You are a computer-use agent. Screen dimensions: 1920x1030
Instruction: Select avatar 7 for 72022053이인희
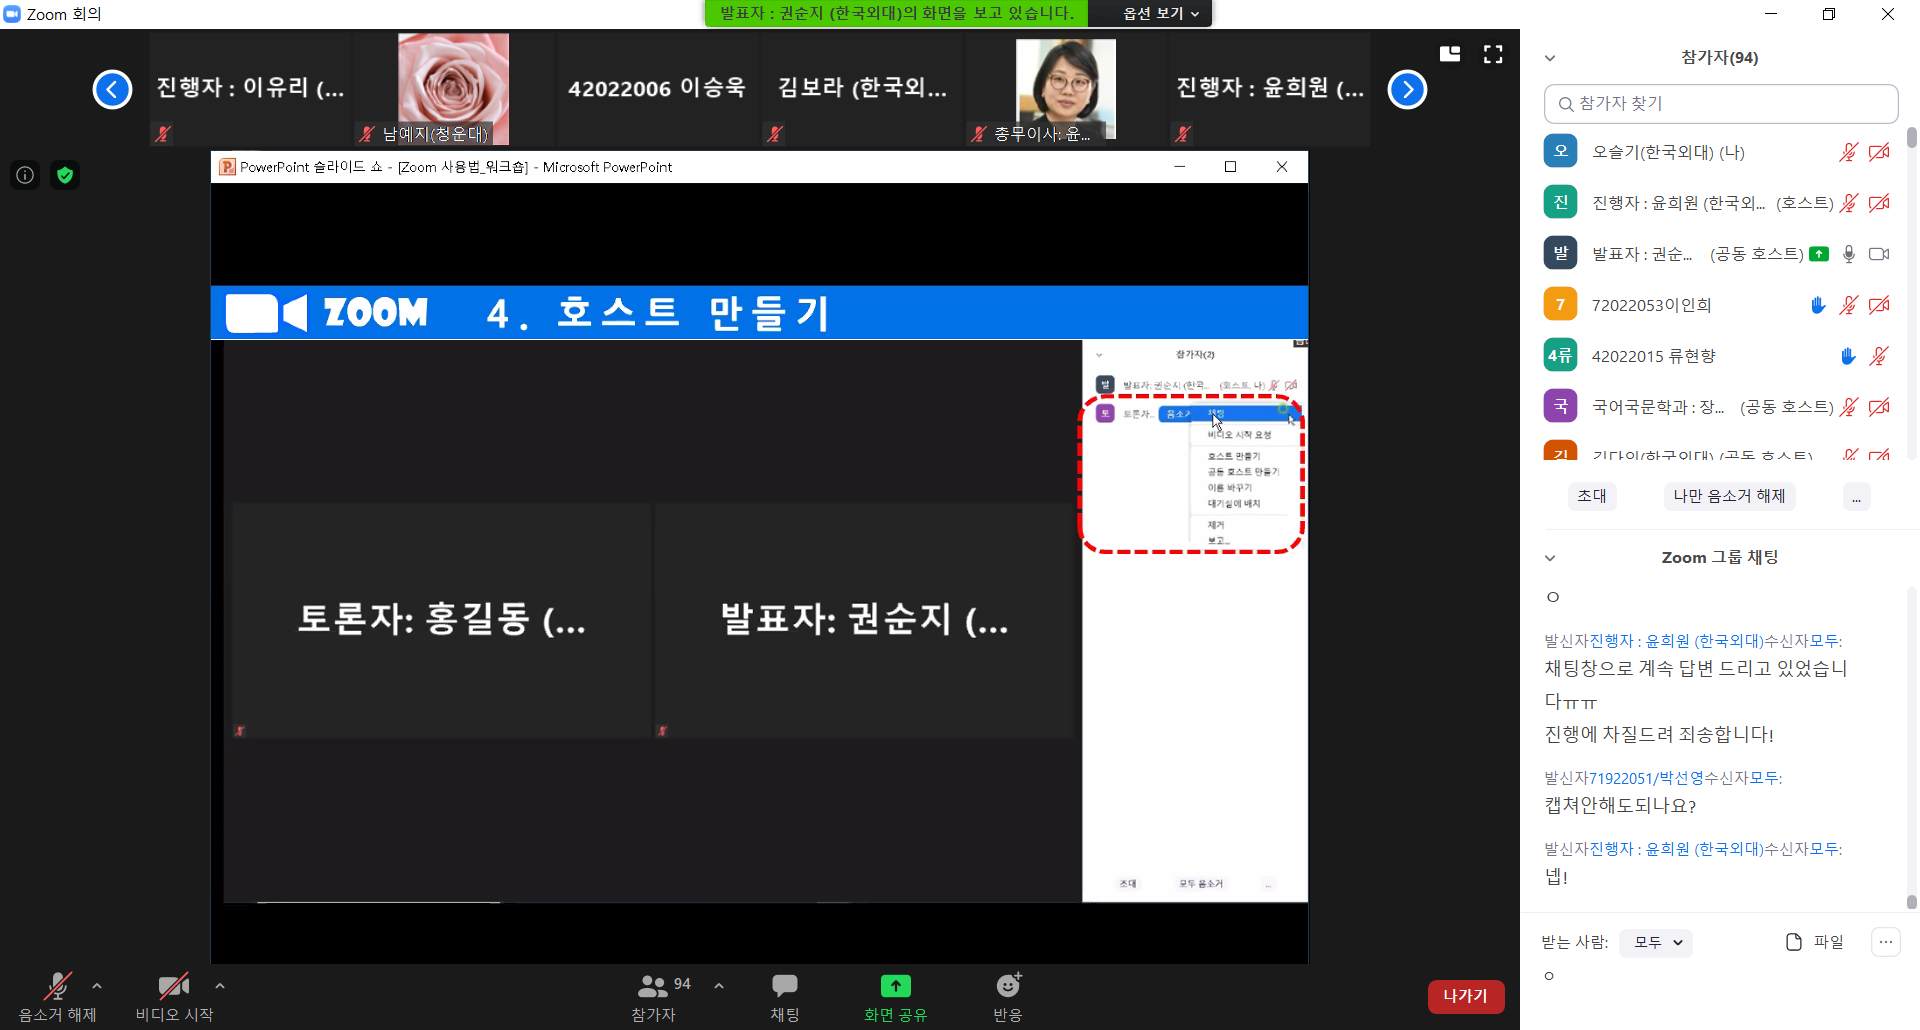1560,304
